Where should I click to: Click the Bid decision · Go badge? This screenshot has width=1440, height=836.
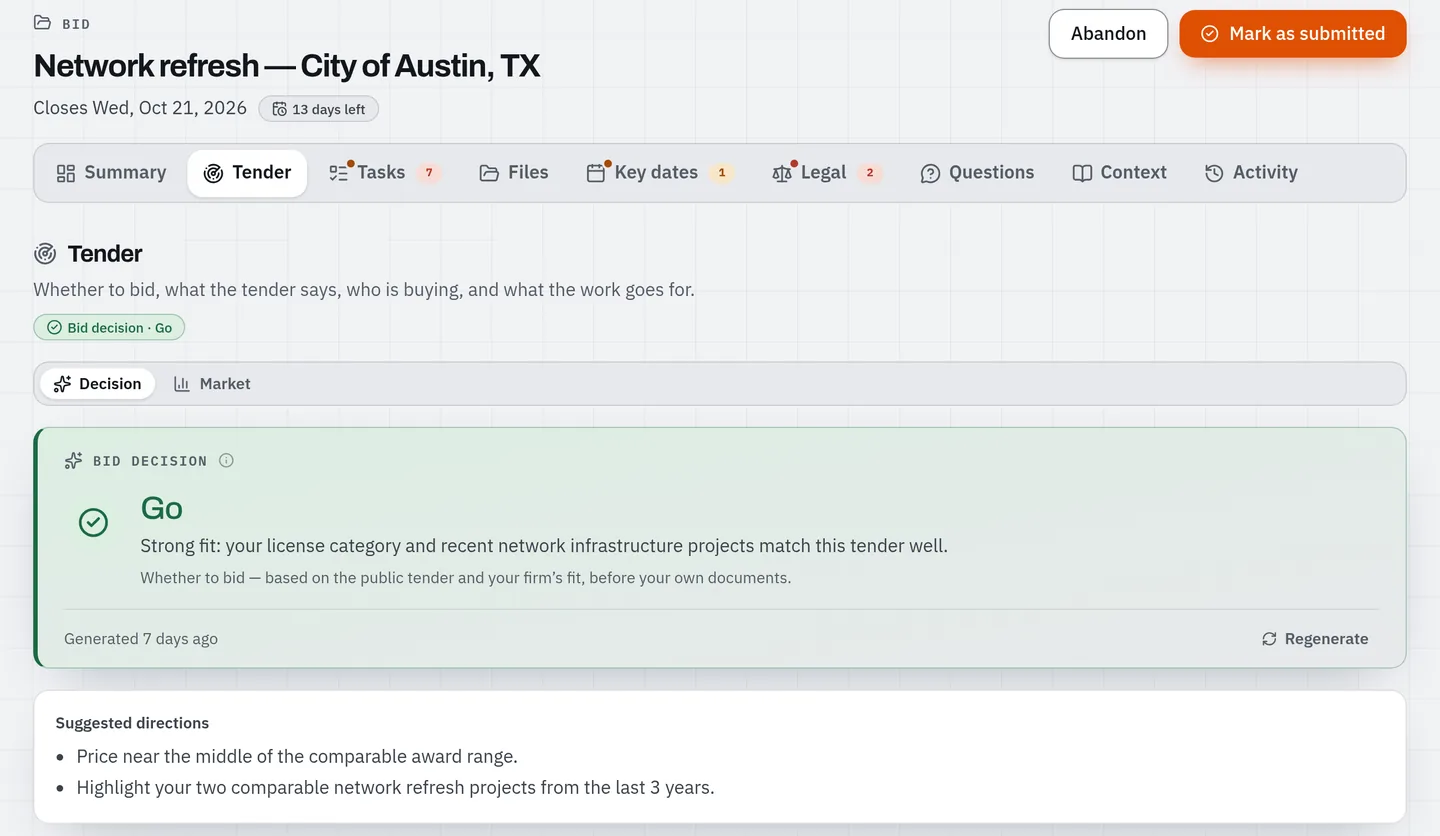(109, 328)
